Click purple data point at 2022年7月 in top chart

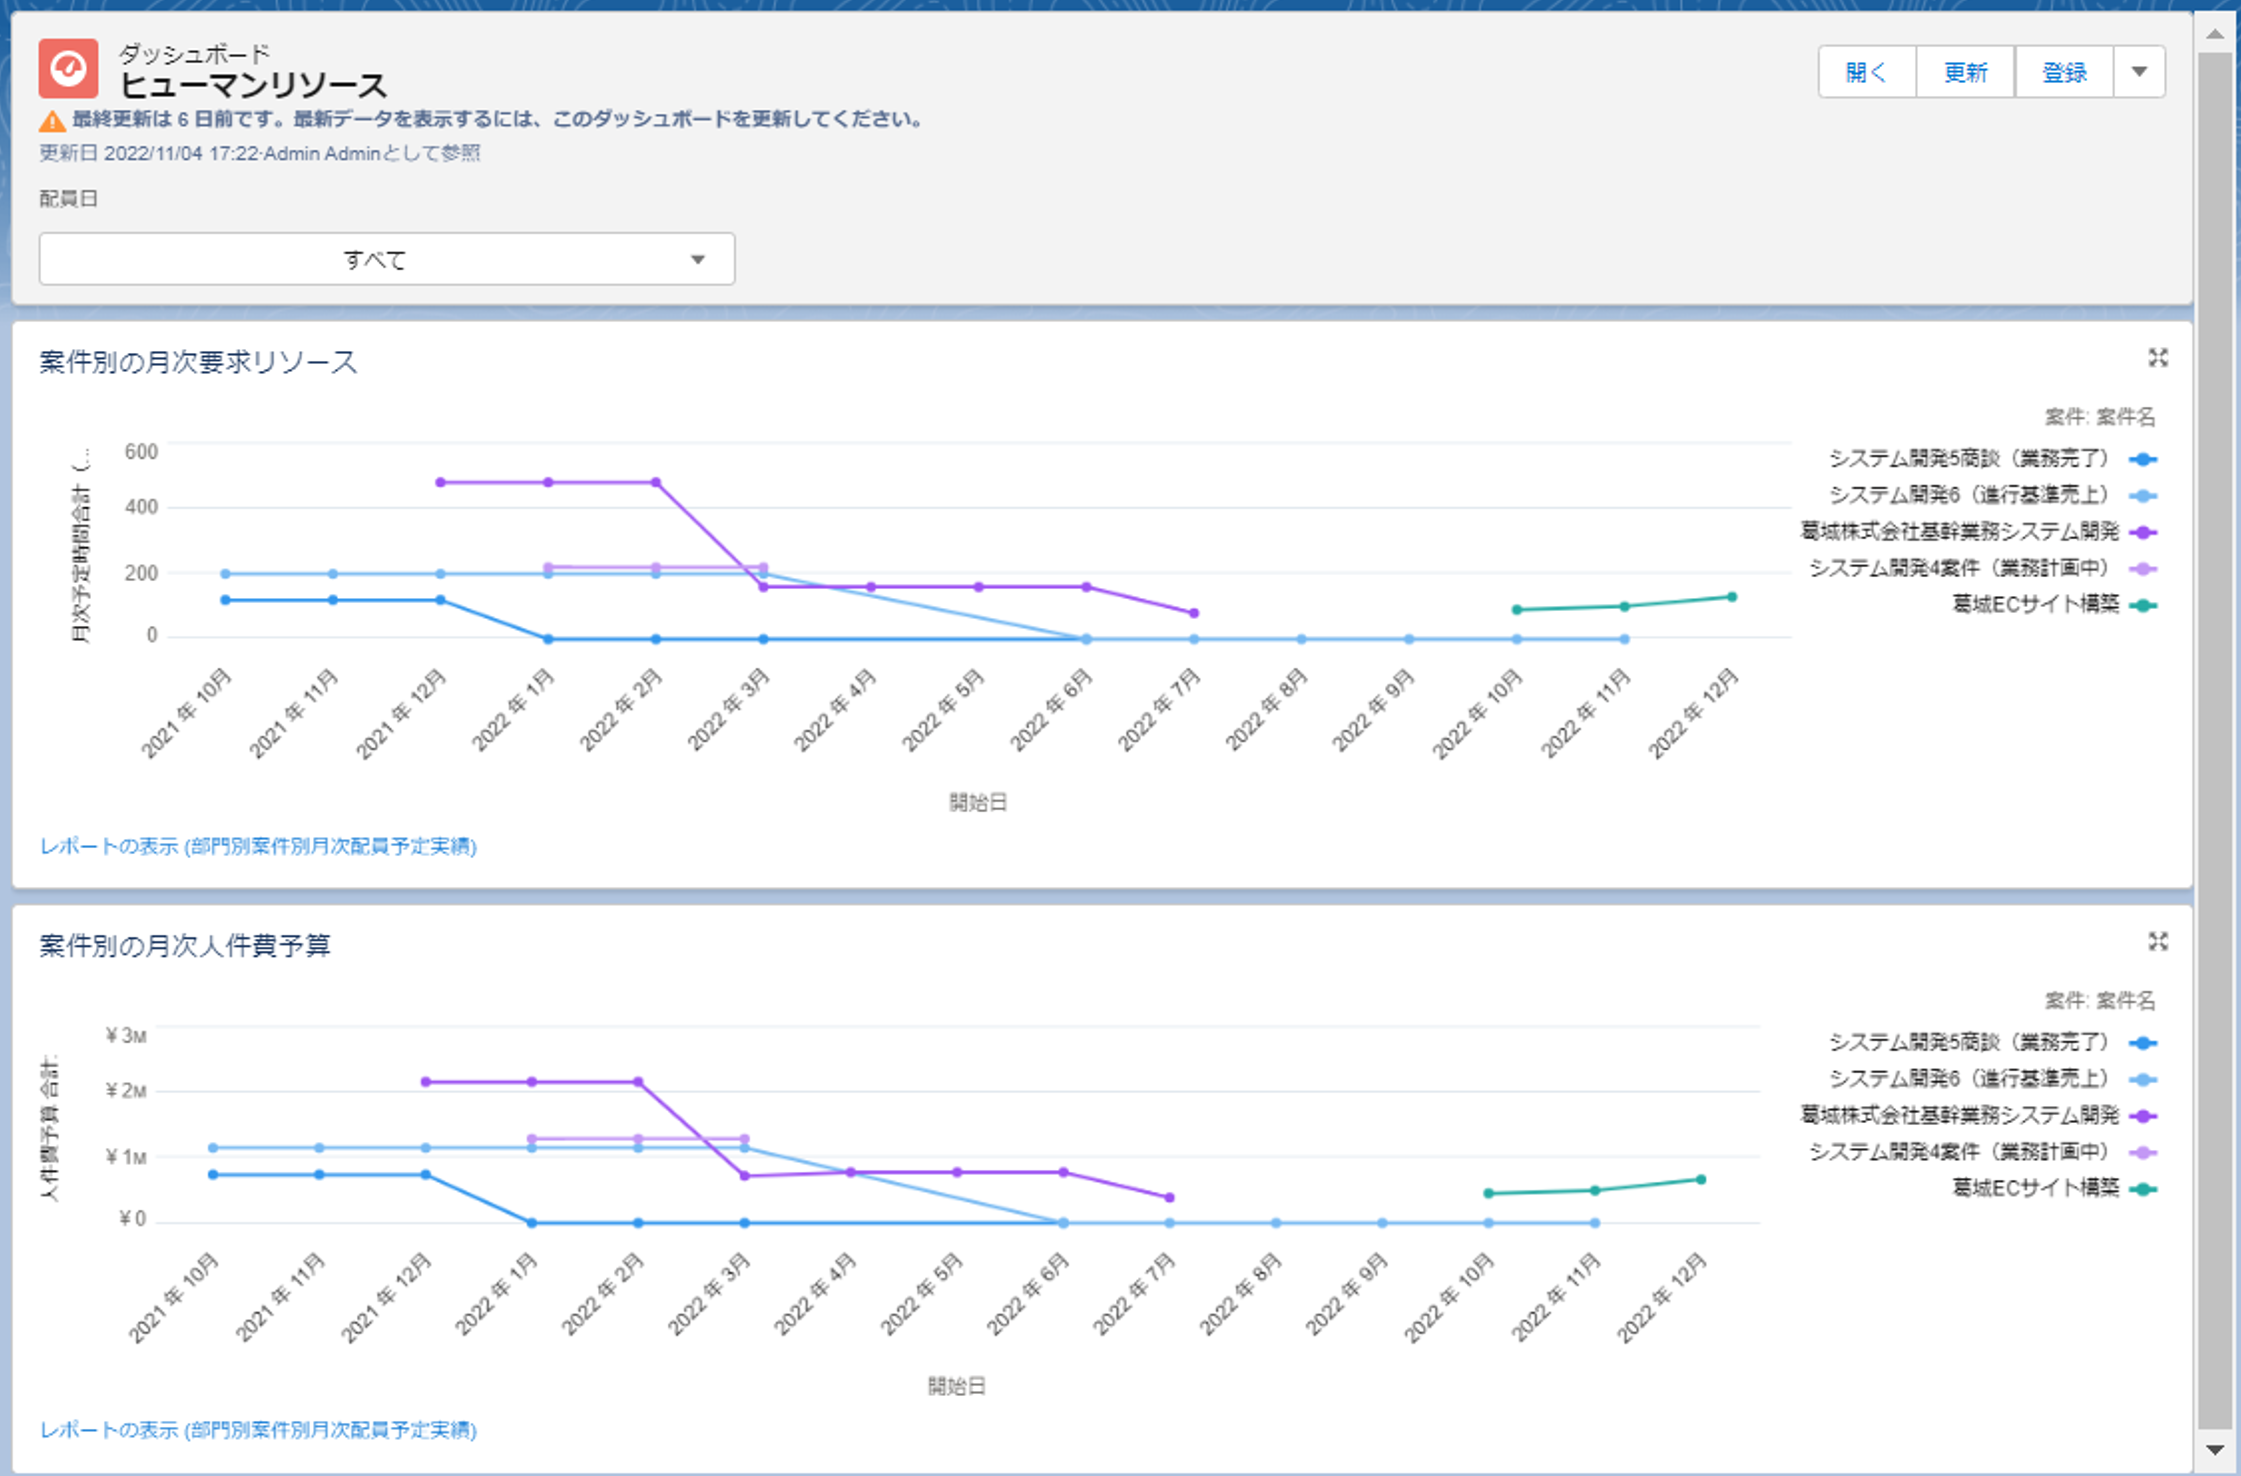click(x=1194, y=613)
